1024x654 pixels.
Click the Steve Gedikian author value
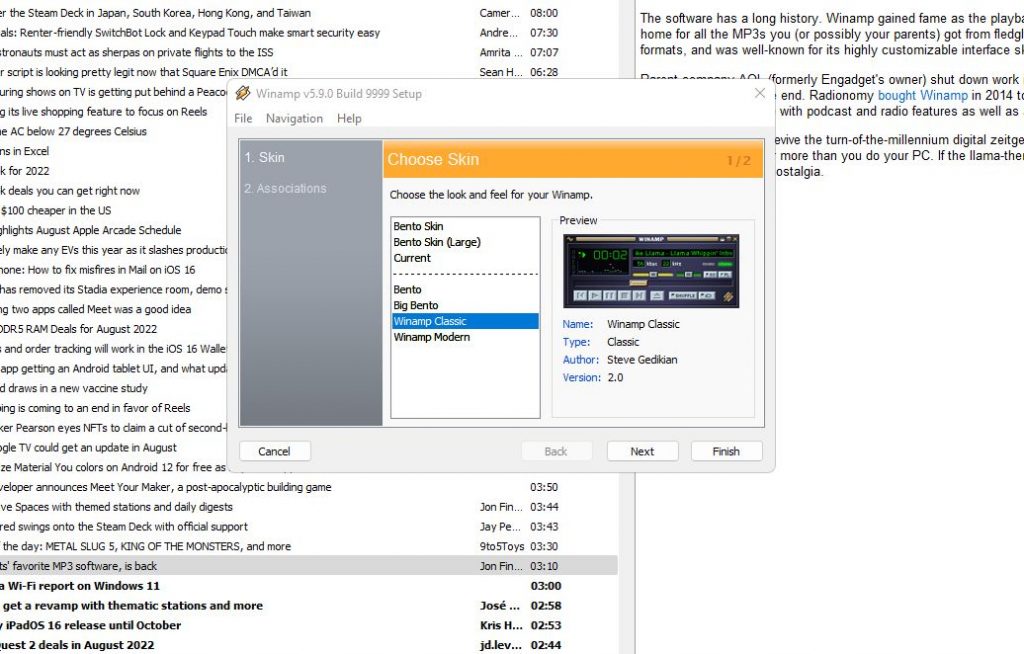(642, 360)
